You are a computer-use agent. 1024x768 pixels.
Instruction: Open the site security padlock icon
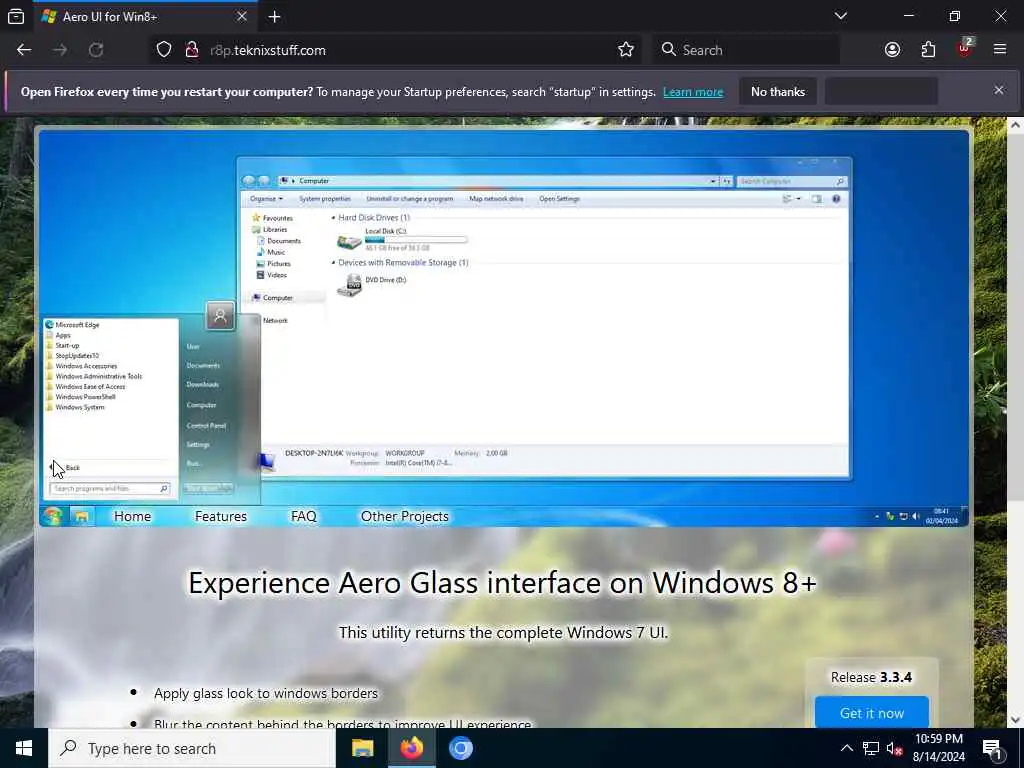(192, 50)
